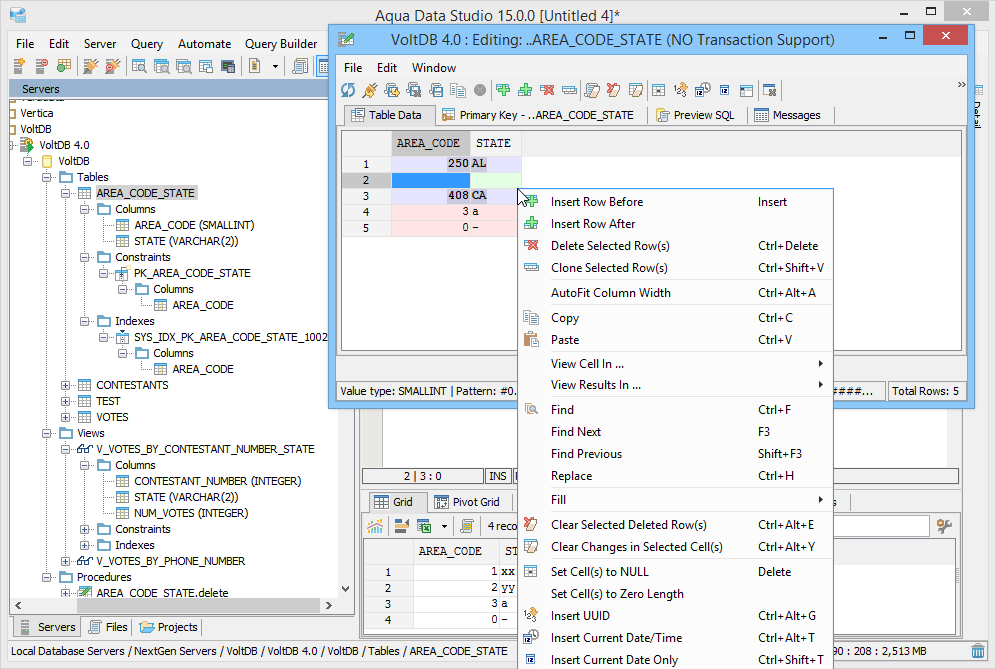Collapse the Indexes folder under AREA_CODE_STATE

point(84,321)
